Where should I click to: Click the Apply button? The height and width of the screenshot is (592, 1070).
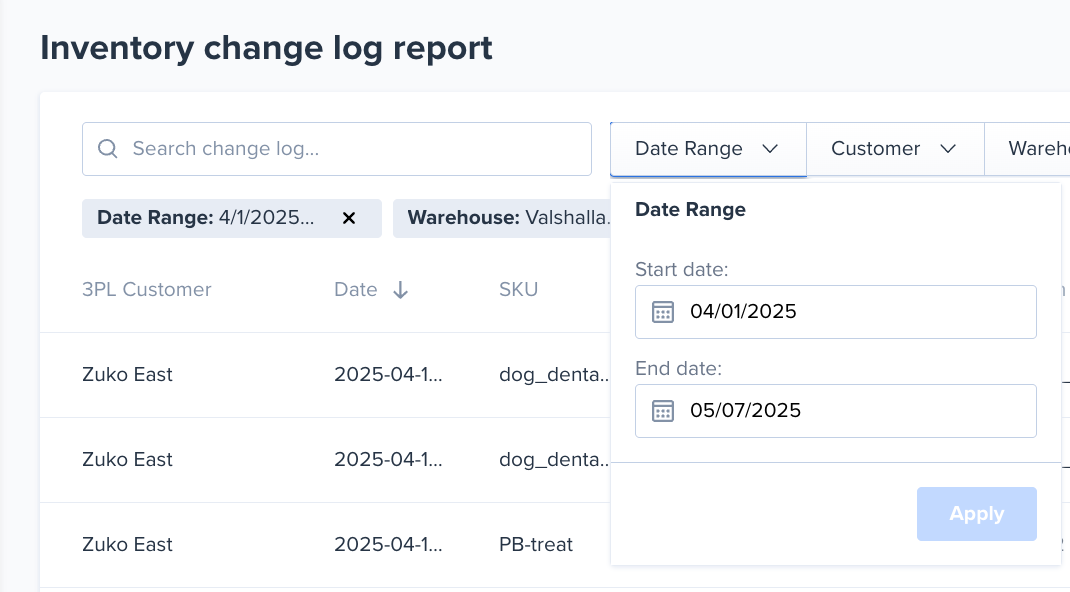[976, 514]
